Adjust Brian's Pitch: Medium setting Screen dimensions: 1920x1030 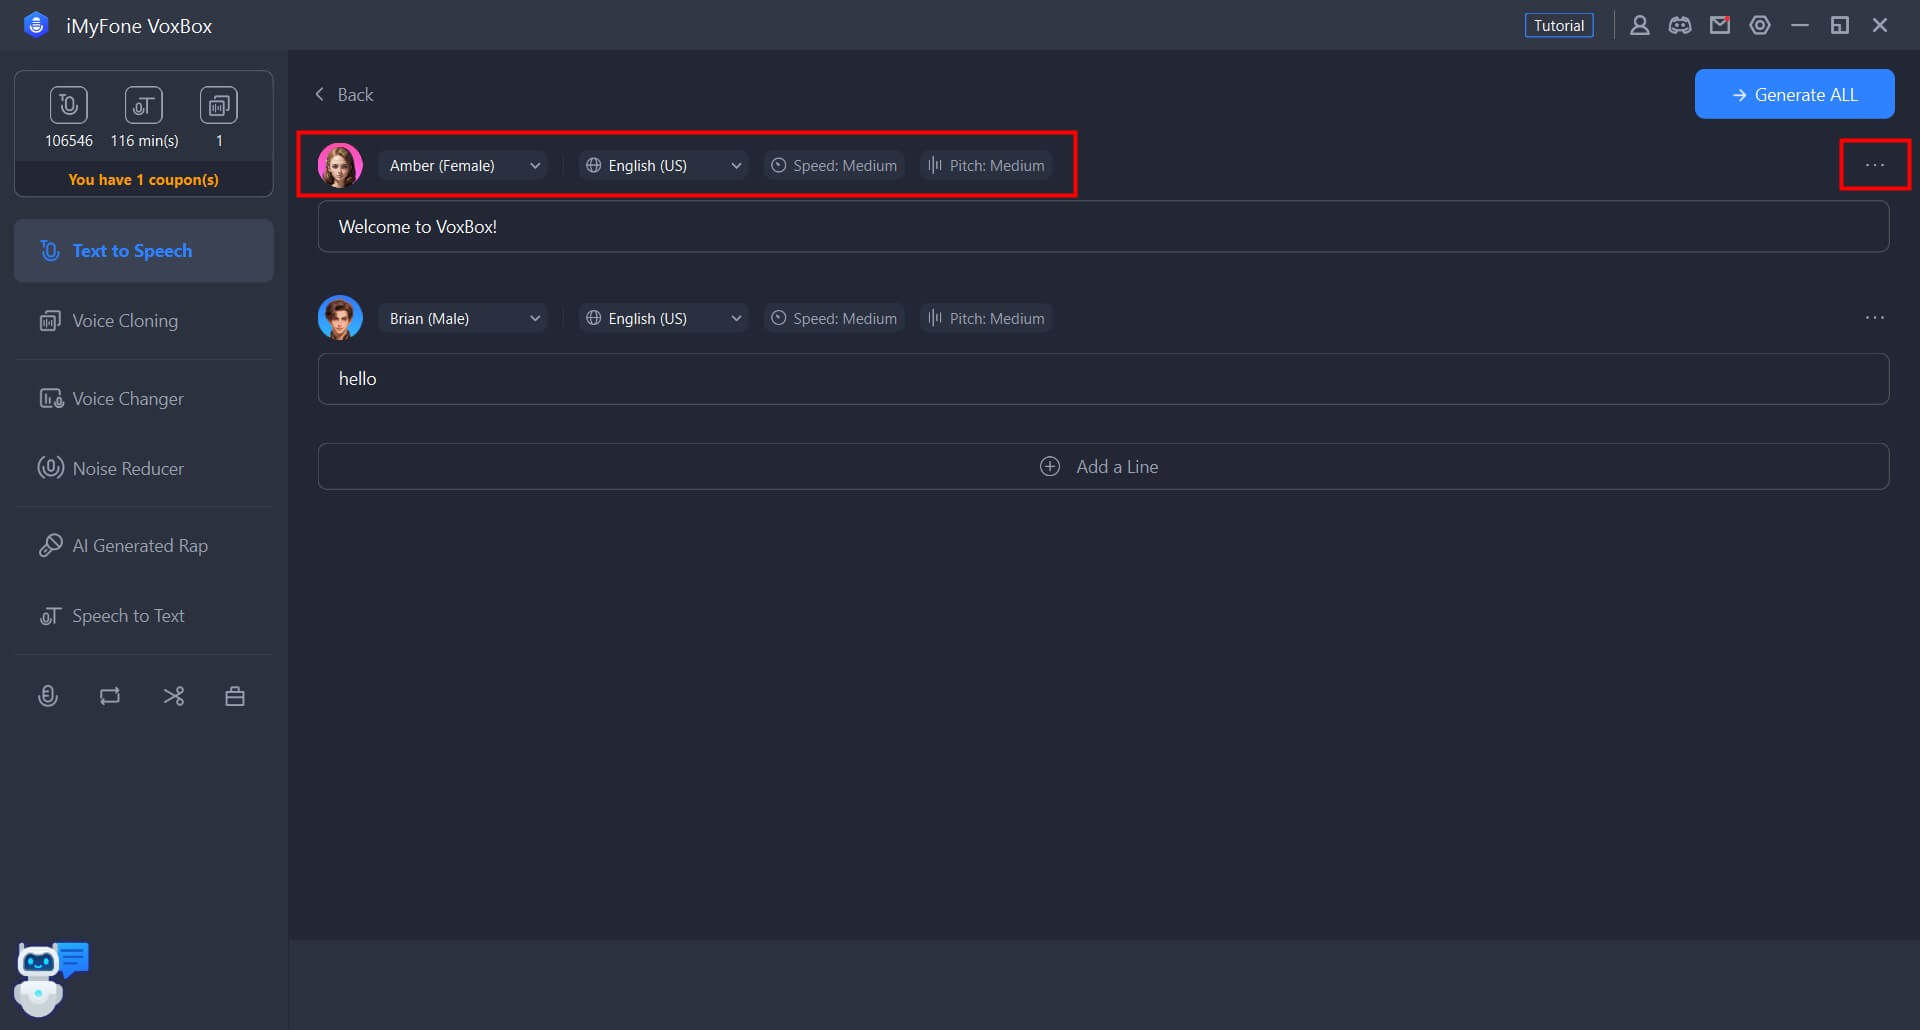[986, 319]
